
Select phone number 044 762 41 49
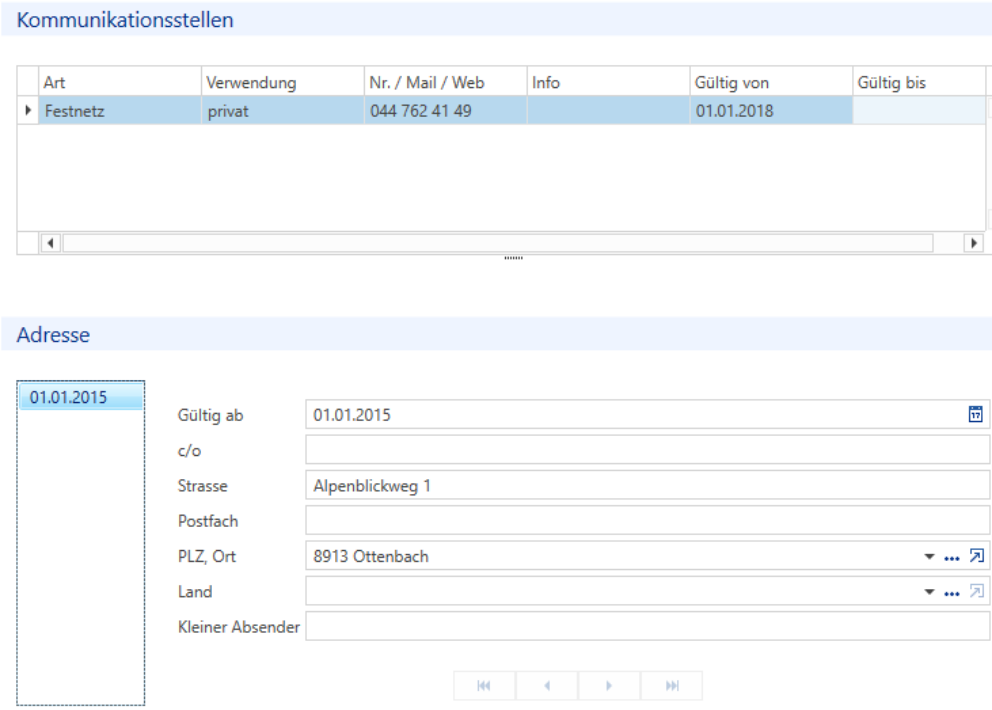tap(445, 111)
